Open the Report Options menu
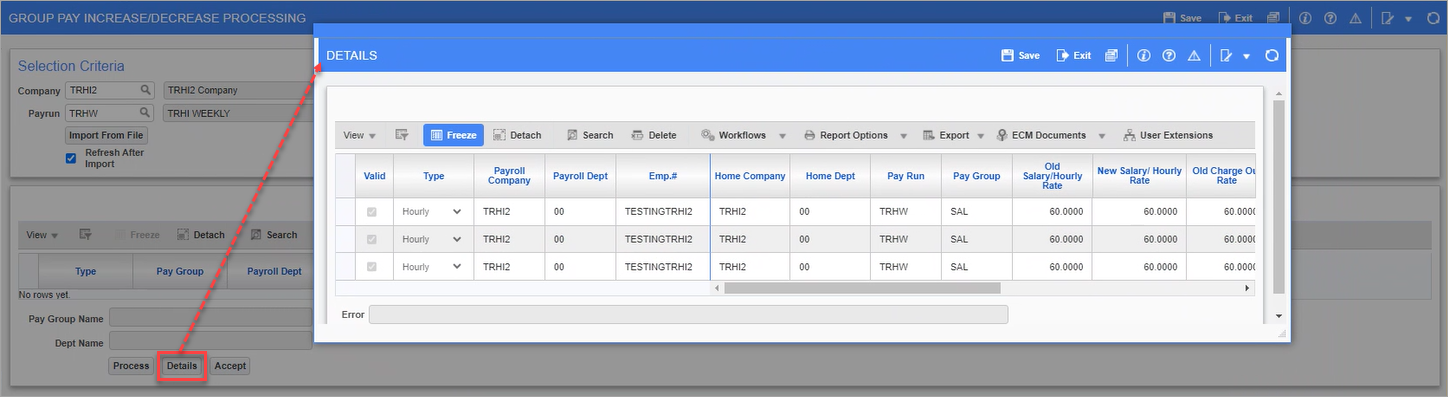Viewport: 1448px width, 397px height. (845, 135)
